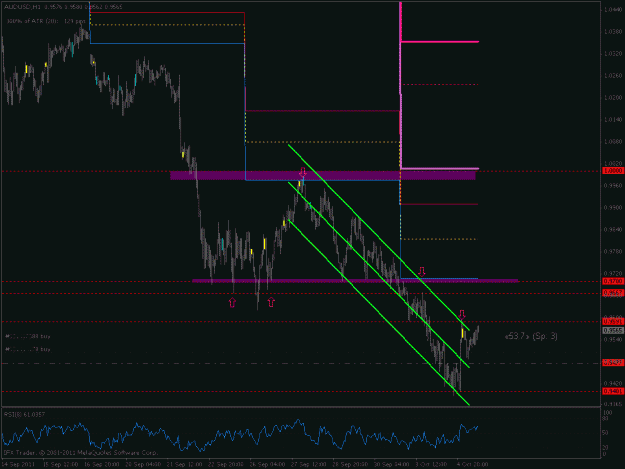This screenshot has height=469, width=625.
Task: Click the gray current price label 0.9565
Action: 613,331
